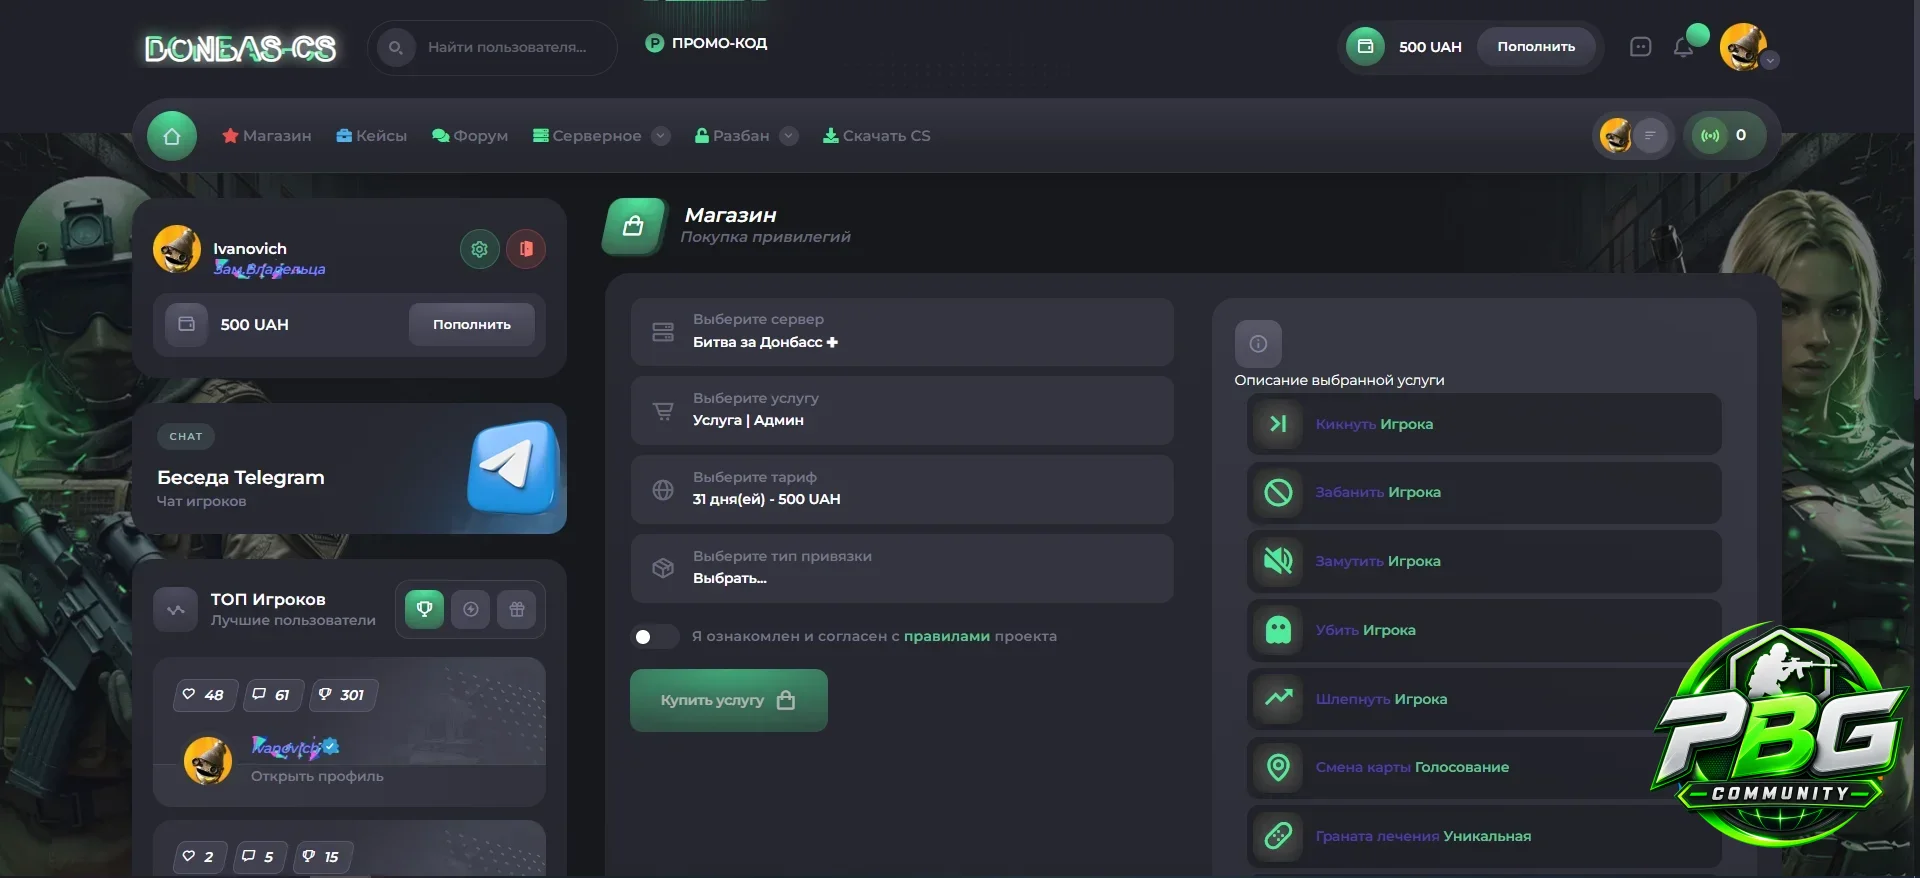This screenshot has width=1920, height=878.
Task: Click the top player avatar thumbnail
Action: point(208,761)
